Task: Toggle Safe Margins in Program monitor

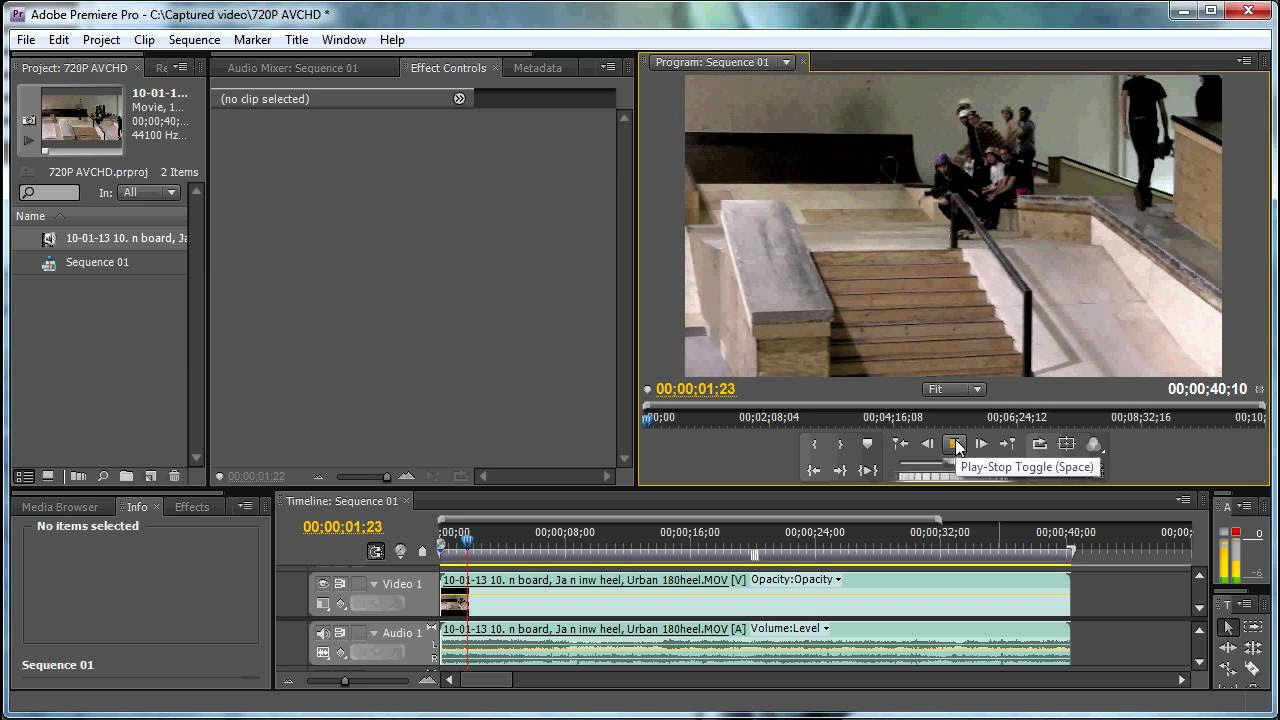Action: (x=1067, y=444)
